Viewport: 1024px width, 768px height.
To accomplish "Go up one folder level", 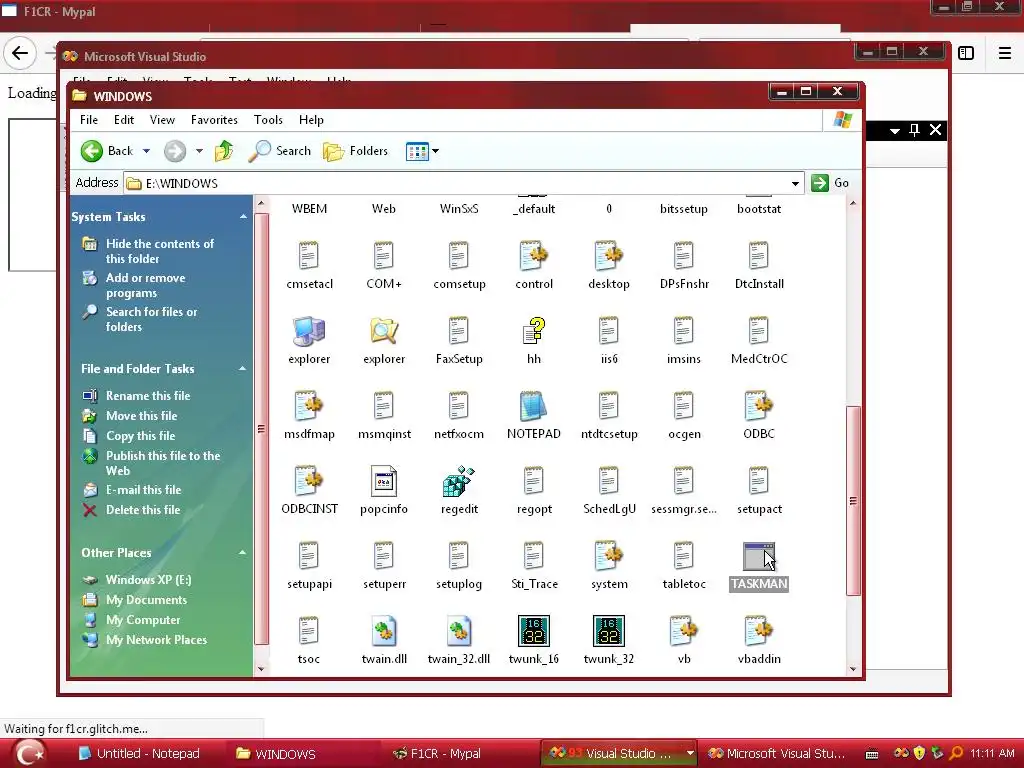I will pos(224,151).
